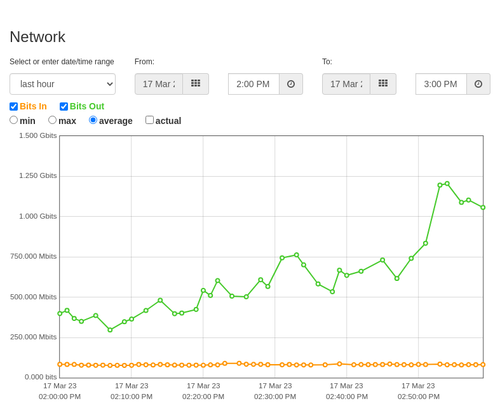Image resolution: width=500 pixels, height=403 pixels.
Task: Click the From date field '17 Mar'
Action: pyautogui.click(x=159, y=84)
